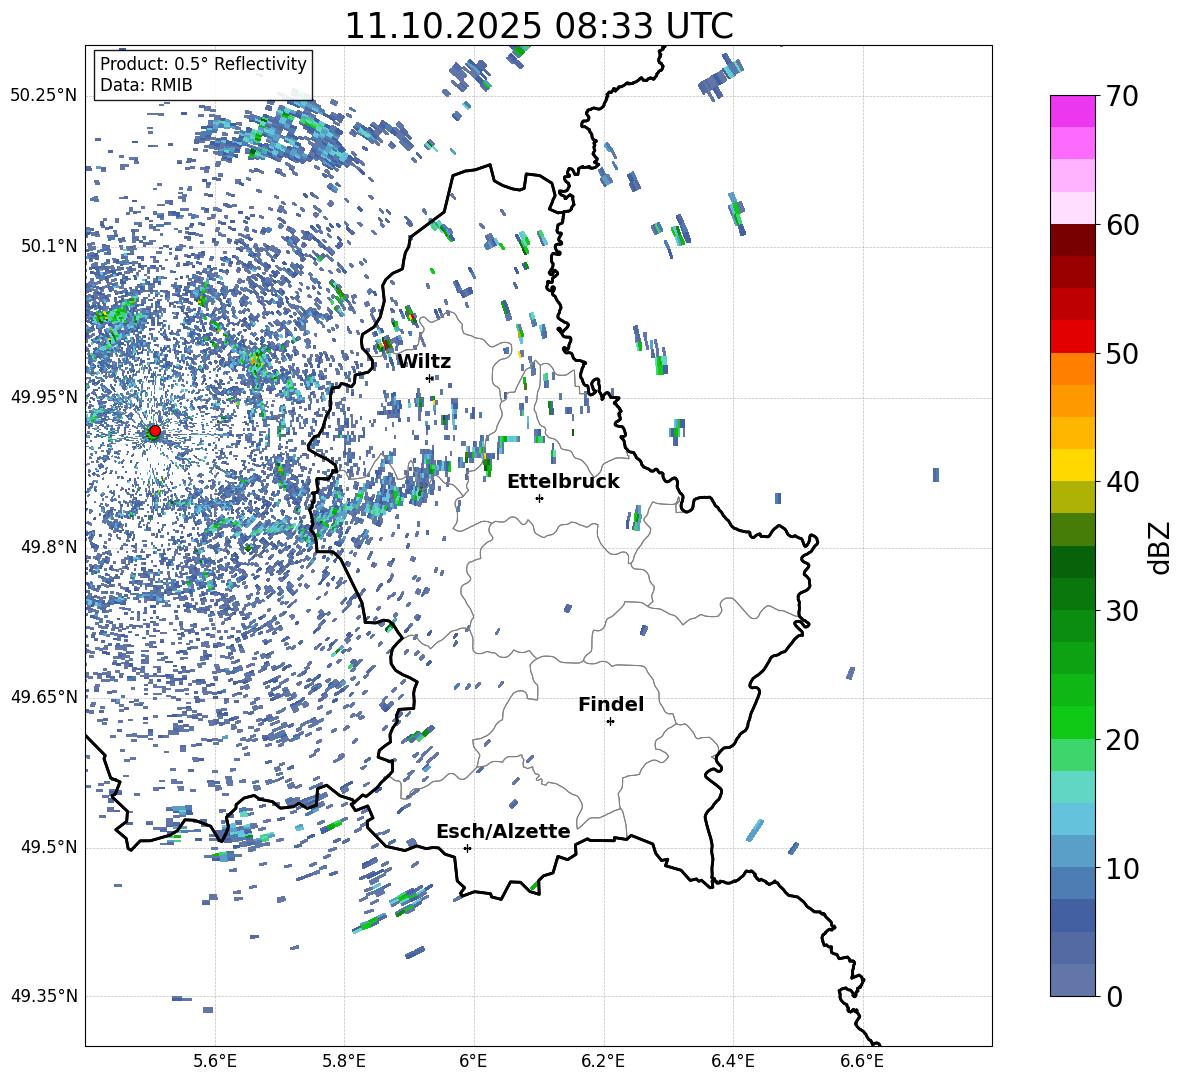Image resolution: width=1184 pixels, height=1081 pixels.
Task: Pick the magenta top swatch of colorbar
Action: pyautogui.click(x=1072, y=111)
